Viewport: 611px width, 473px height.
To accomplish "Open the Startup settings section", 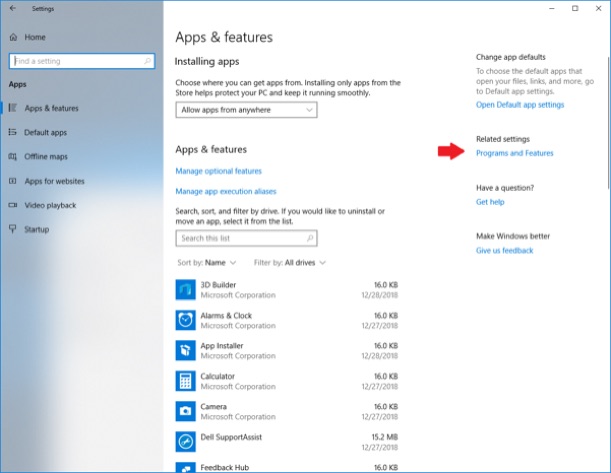I will coord(37,229).
